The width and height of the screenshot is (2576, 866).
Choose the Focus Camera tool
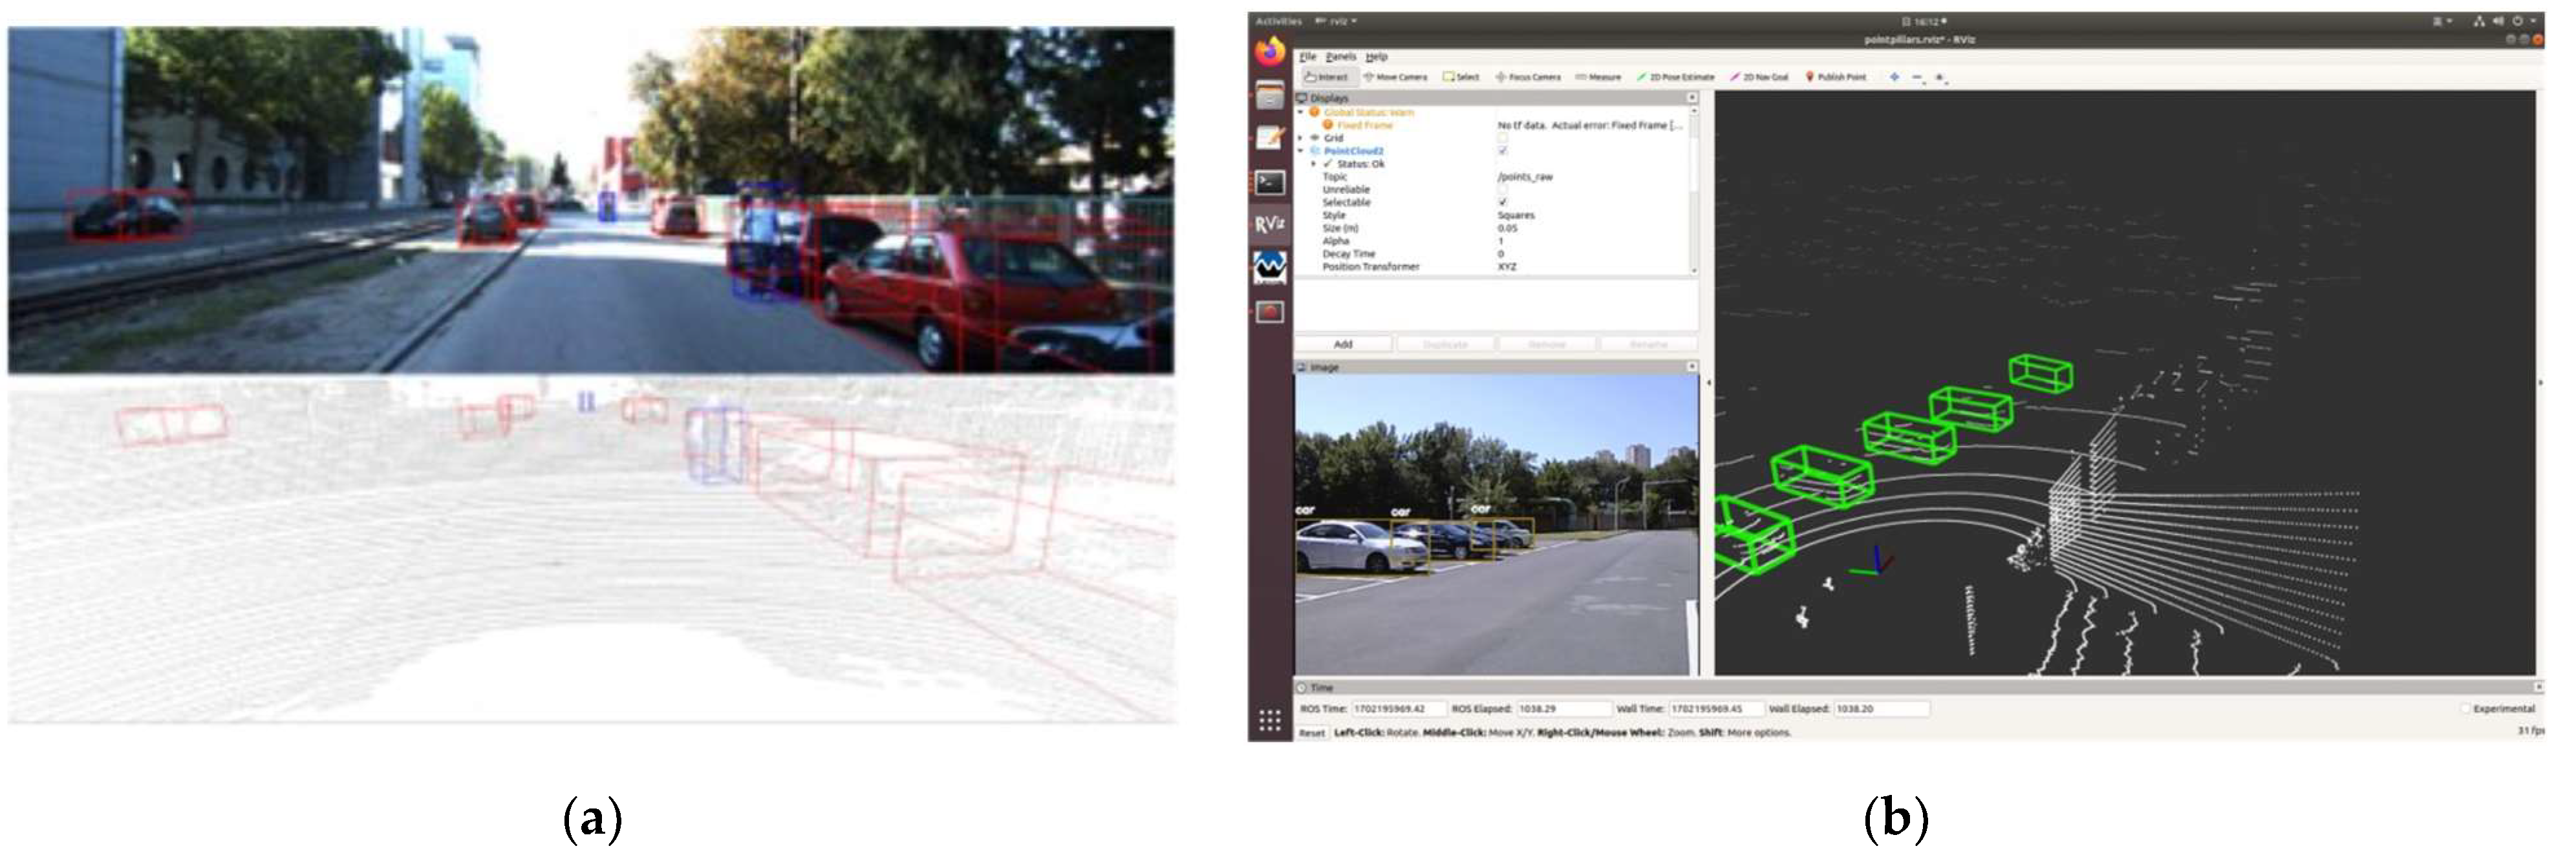click(x=1528, y=77)
